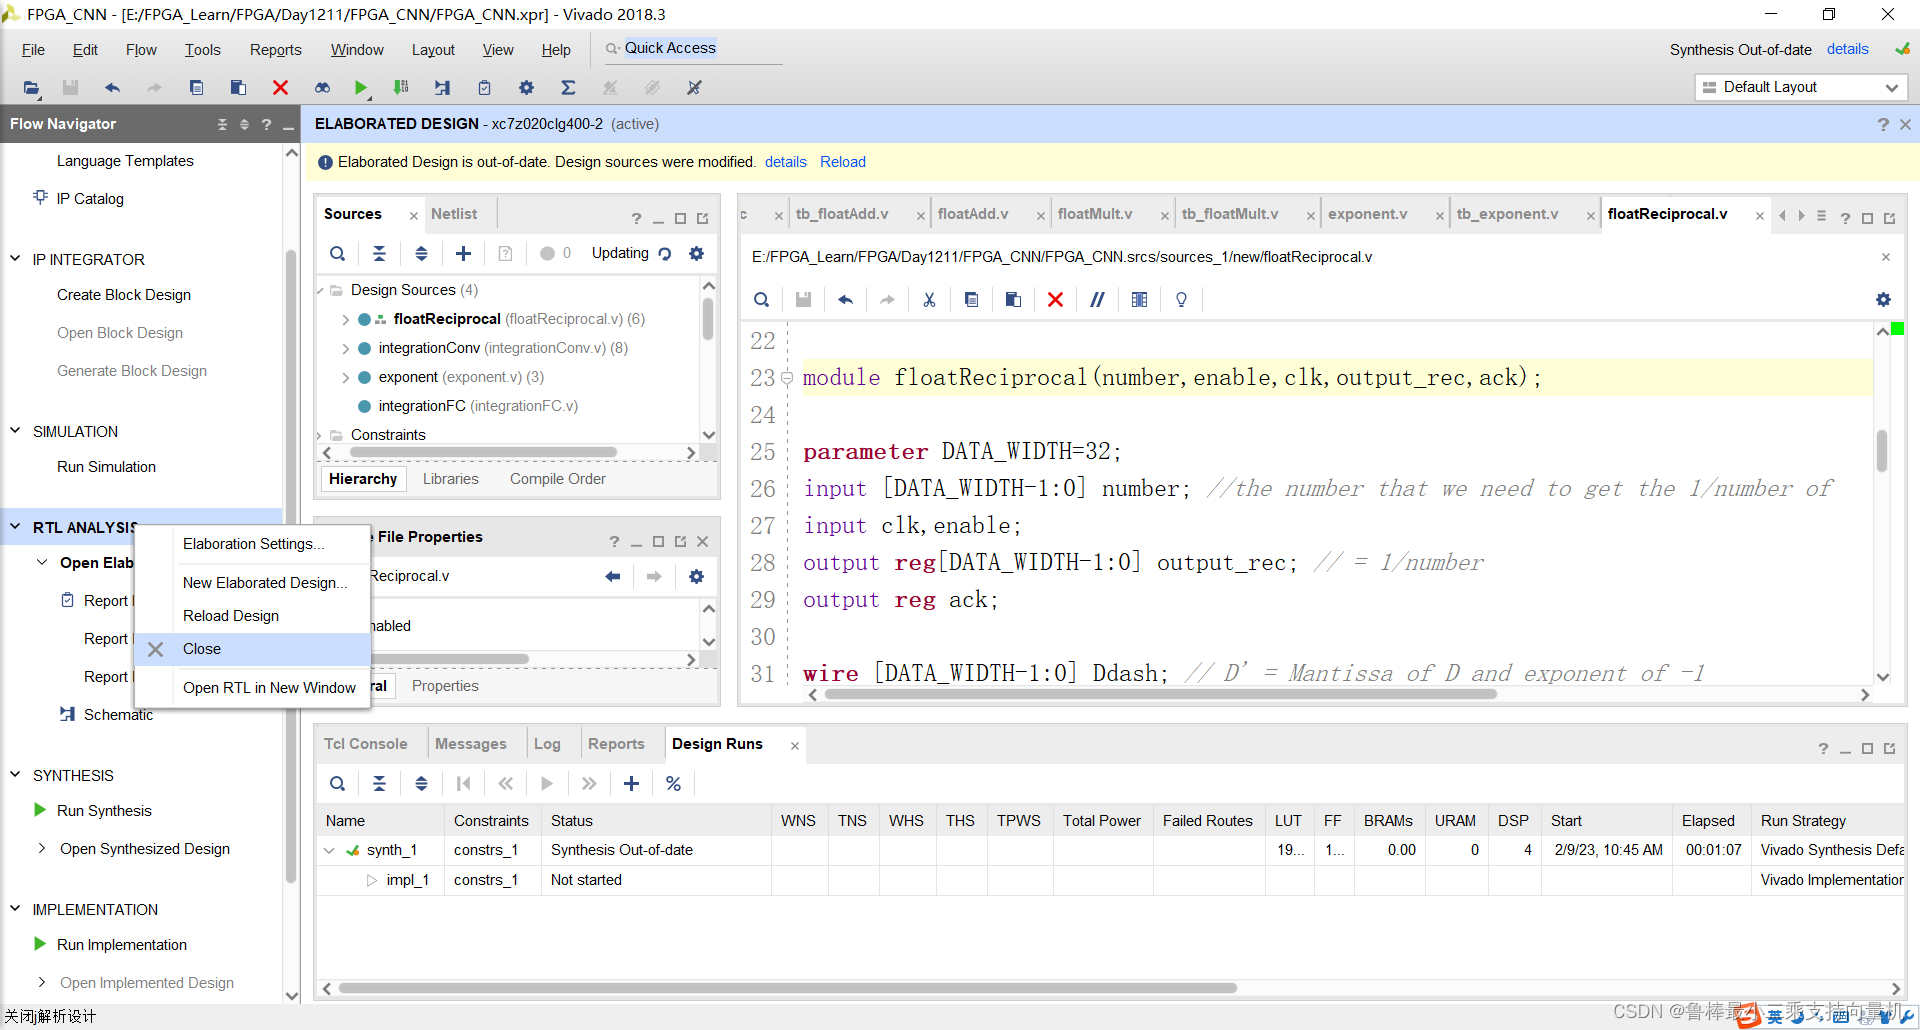Expand exponent source node
Screen dimensions: 1920x1030
345,377
